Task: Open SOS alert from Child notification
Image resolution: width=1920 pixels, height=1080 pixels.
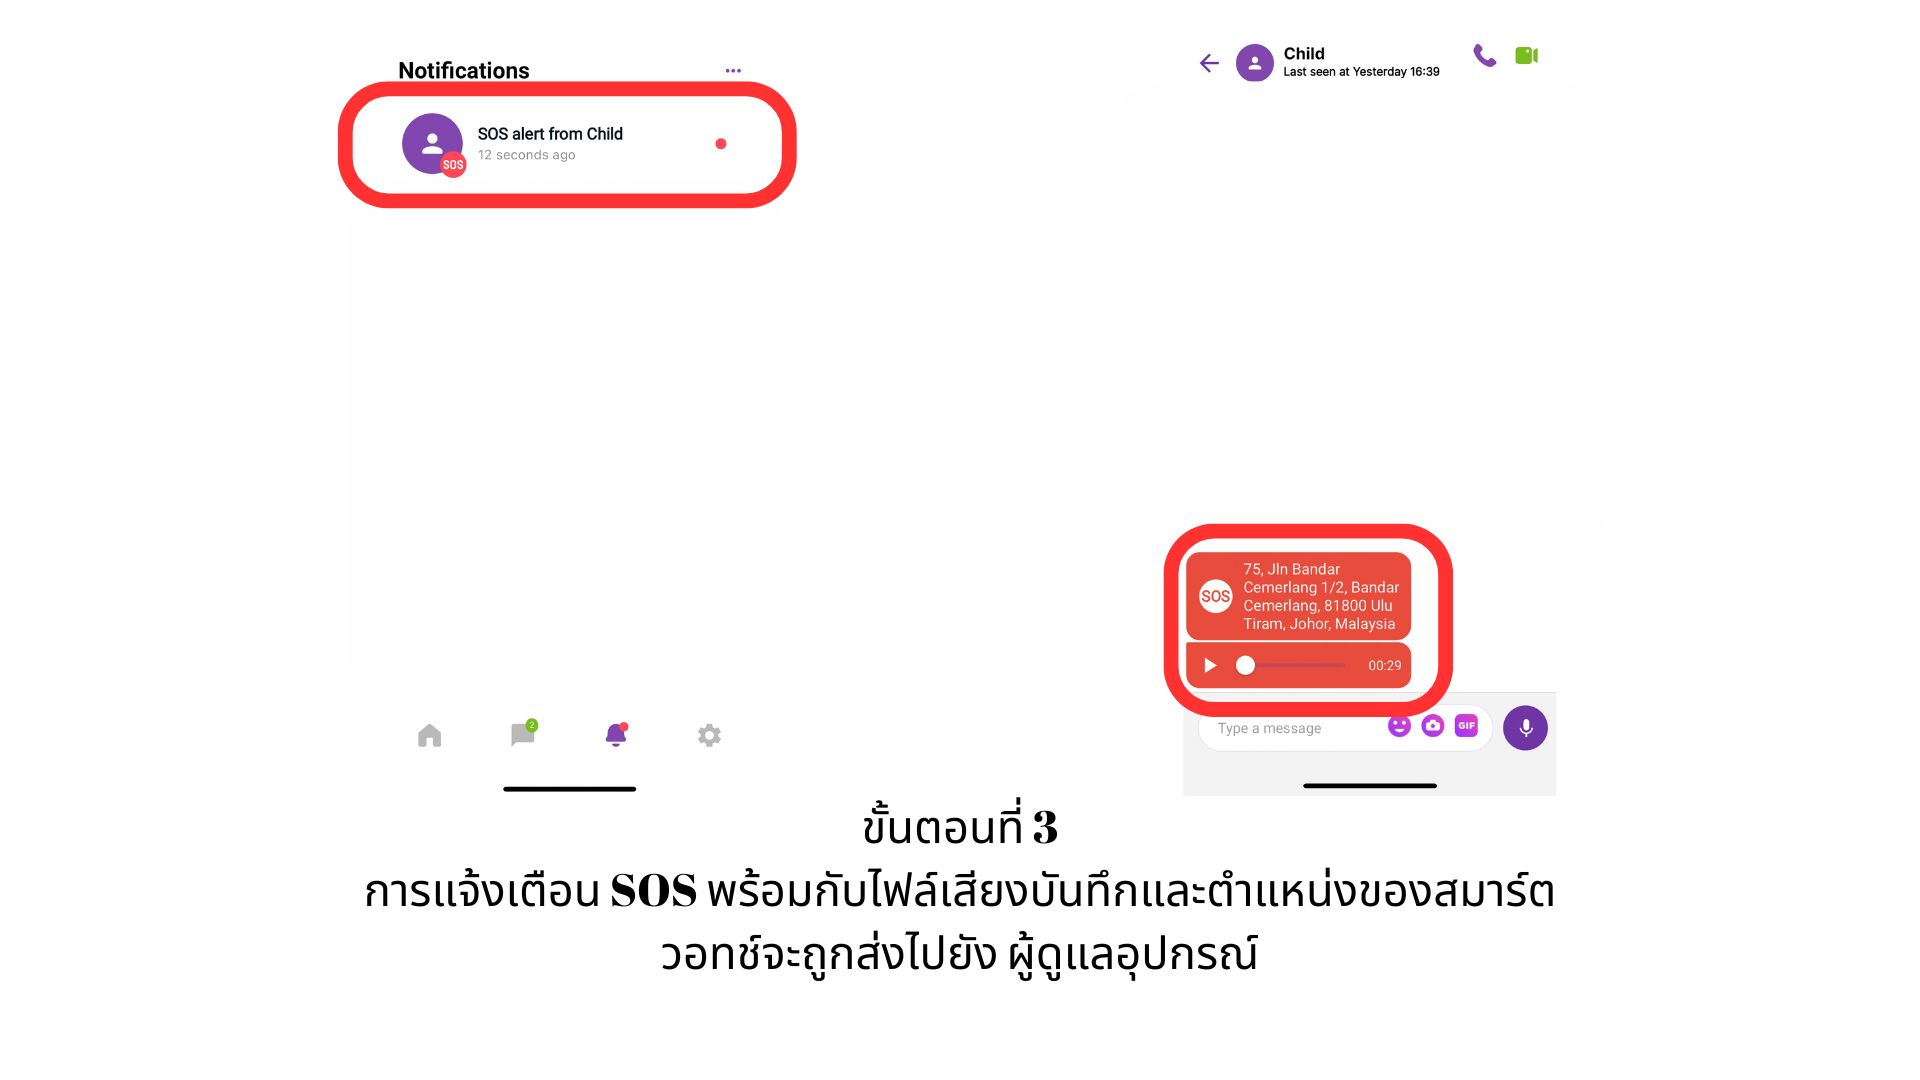Action: point(567,145)
